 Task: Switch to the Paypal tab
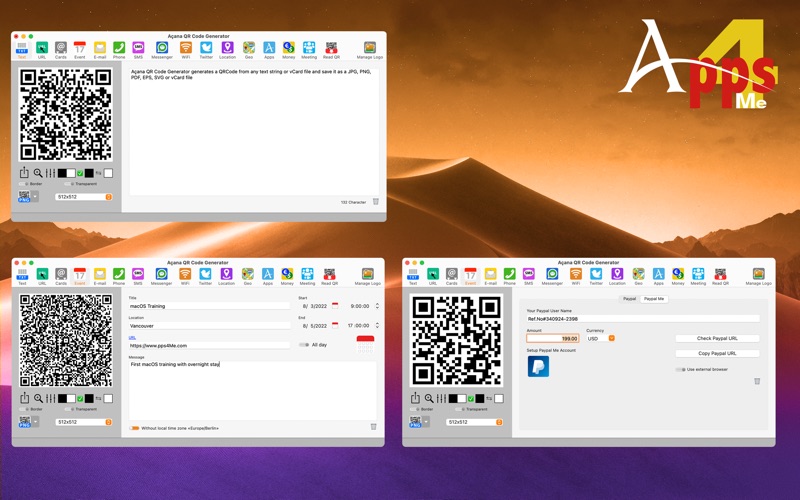pyautogui.click(x=629, y=299)
